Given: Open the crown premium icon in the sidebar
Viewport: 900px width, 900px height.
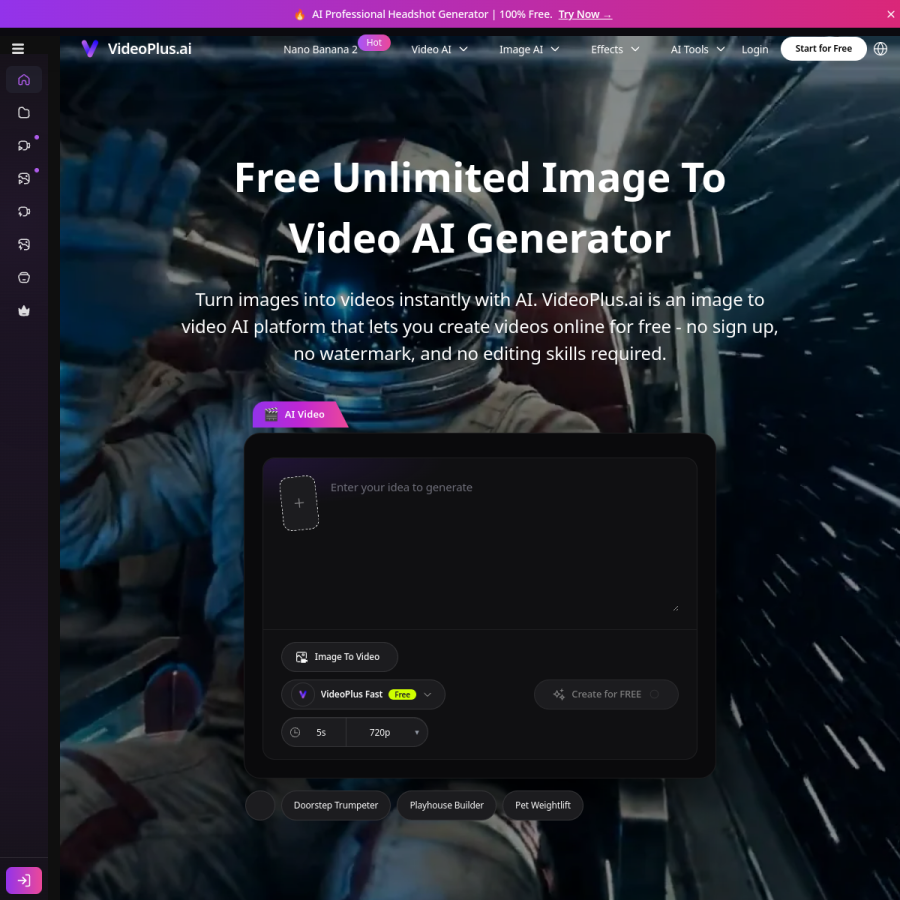Looking at the screenshot, I should [x=24, y=311].
